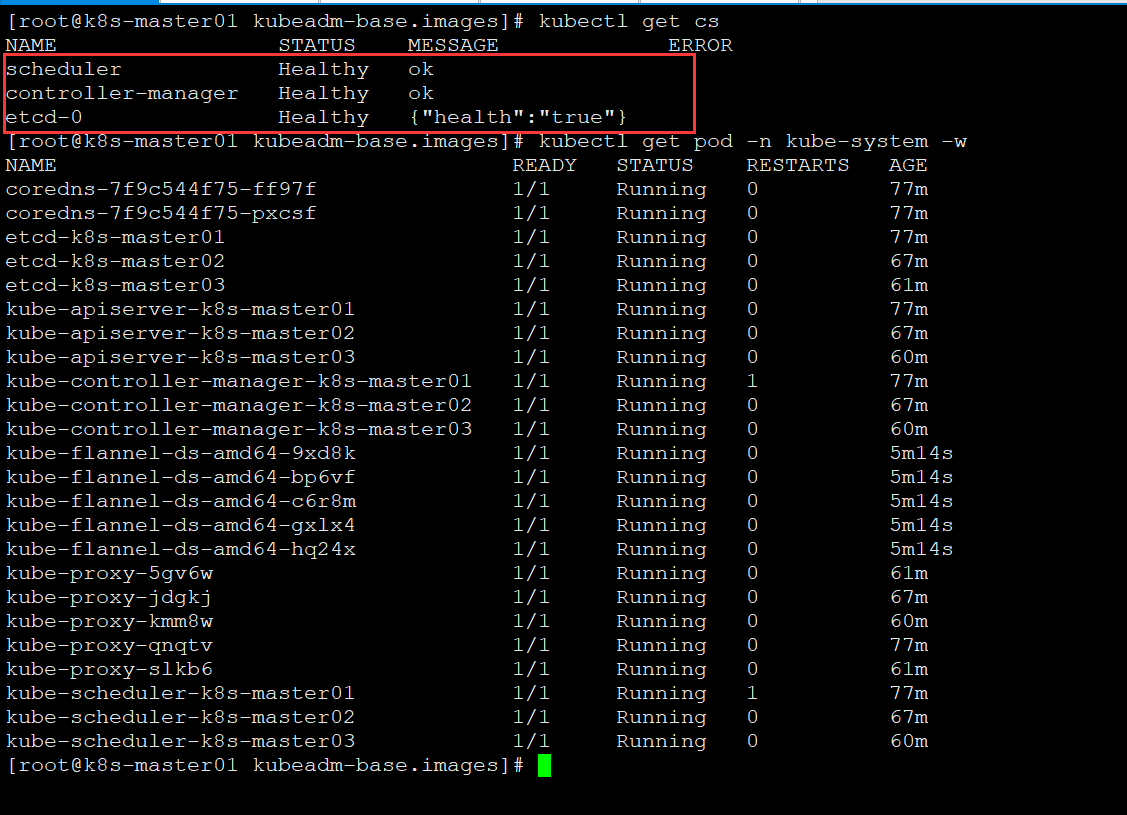
Task: Select pod name kube-controller-manager-k8s-master03
Action: pos(239,429)
